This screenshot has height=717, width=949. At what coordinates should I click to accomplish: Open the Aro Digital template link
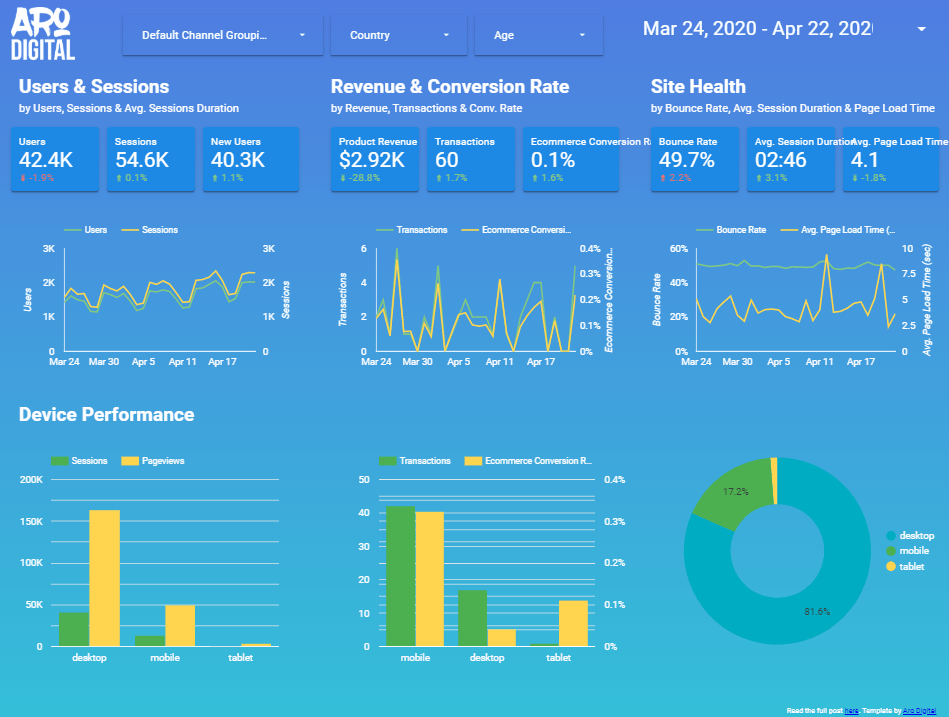tap(919, 710)
